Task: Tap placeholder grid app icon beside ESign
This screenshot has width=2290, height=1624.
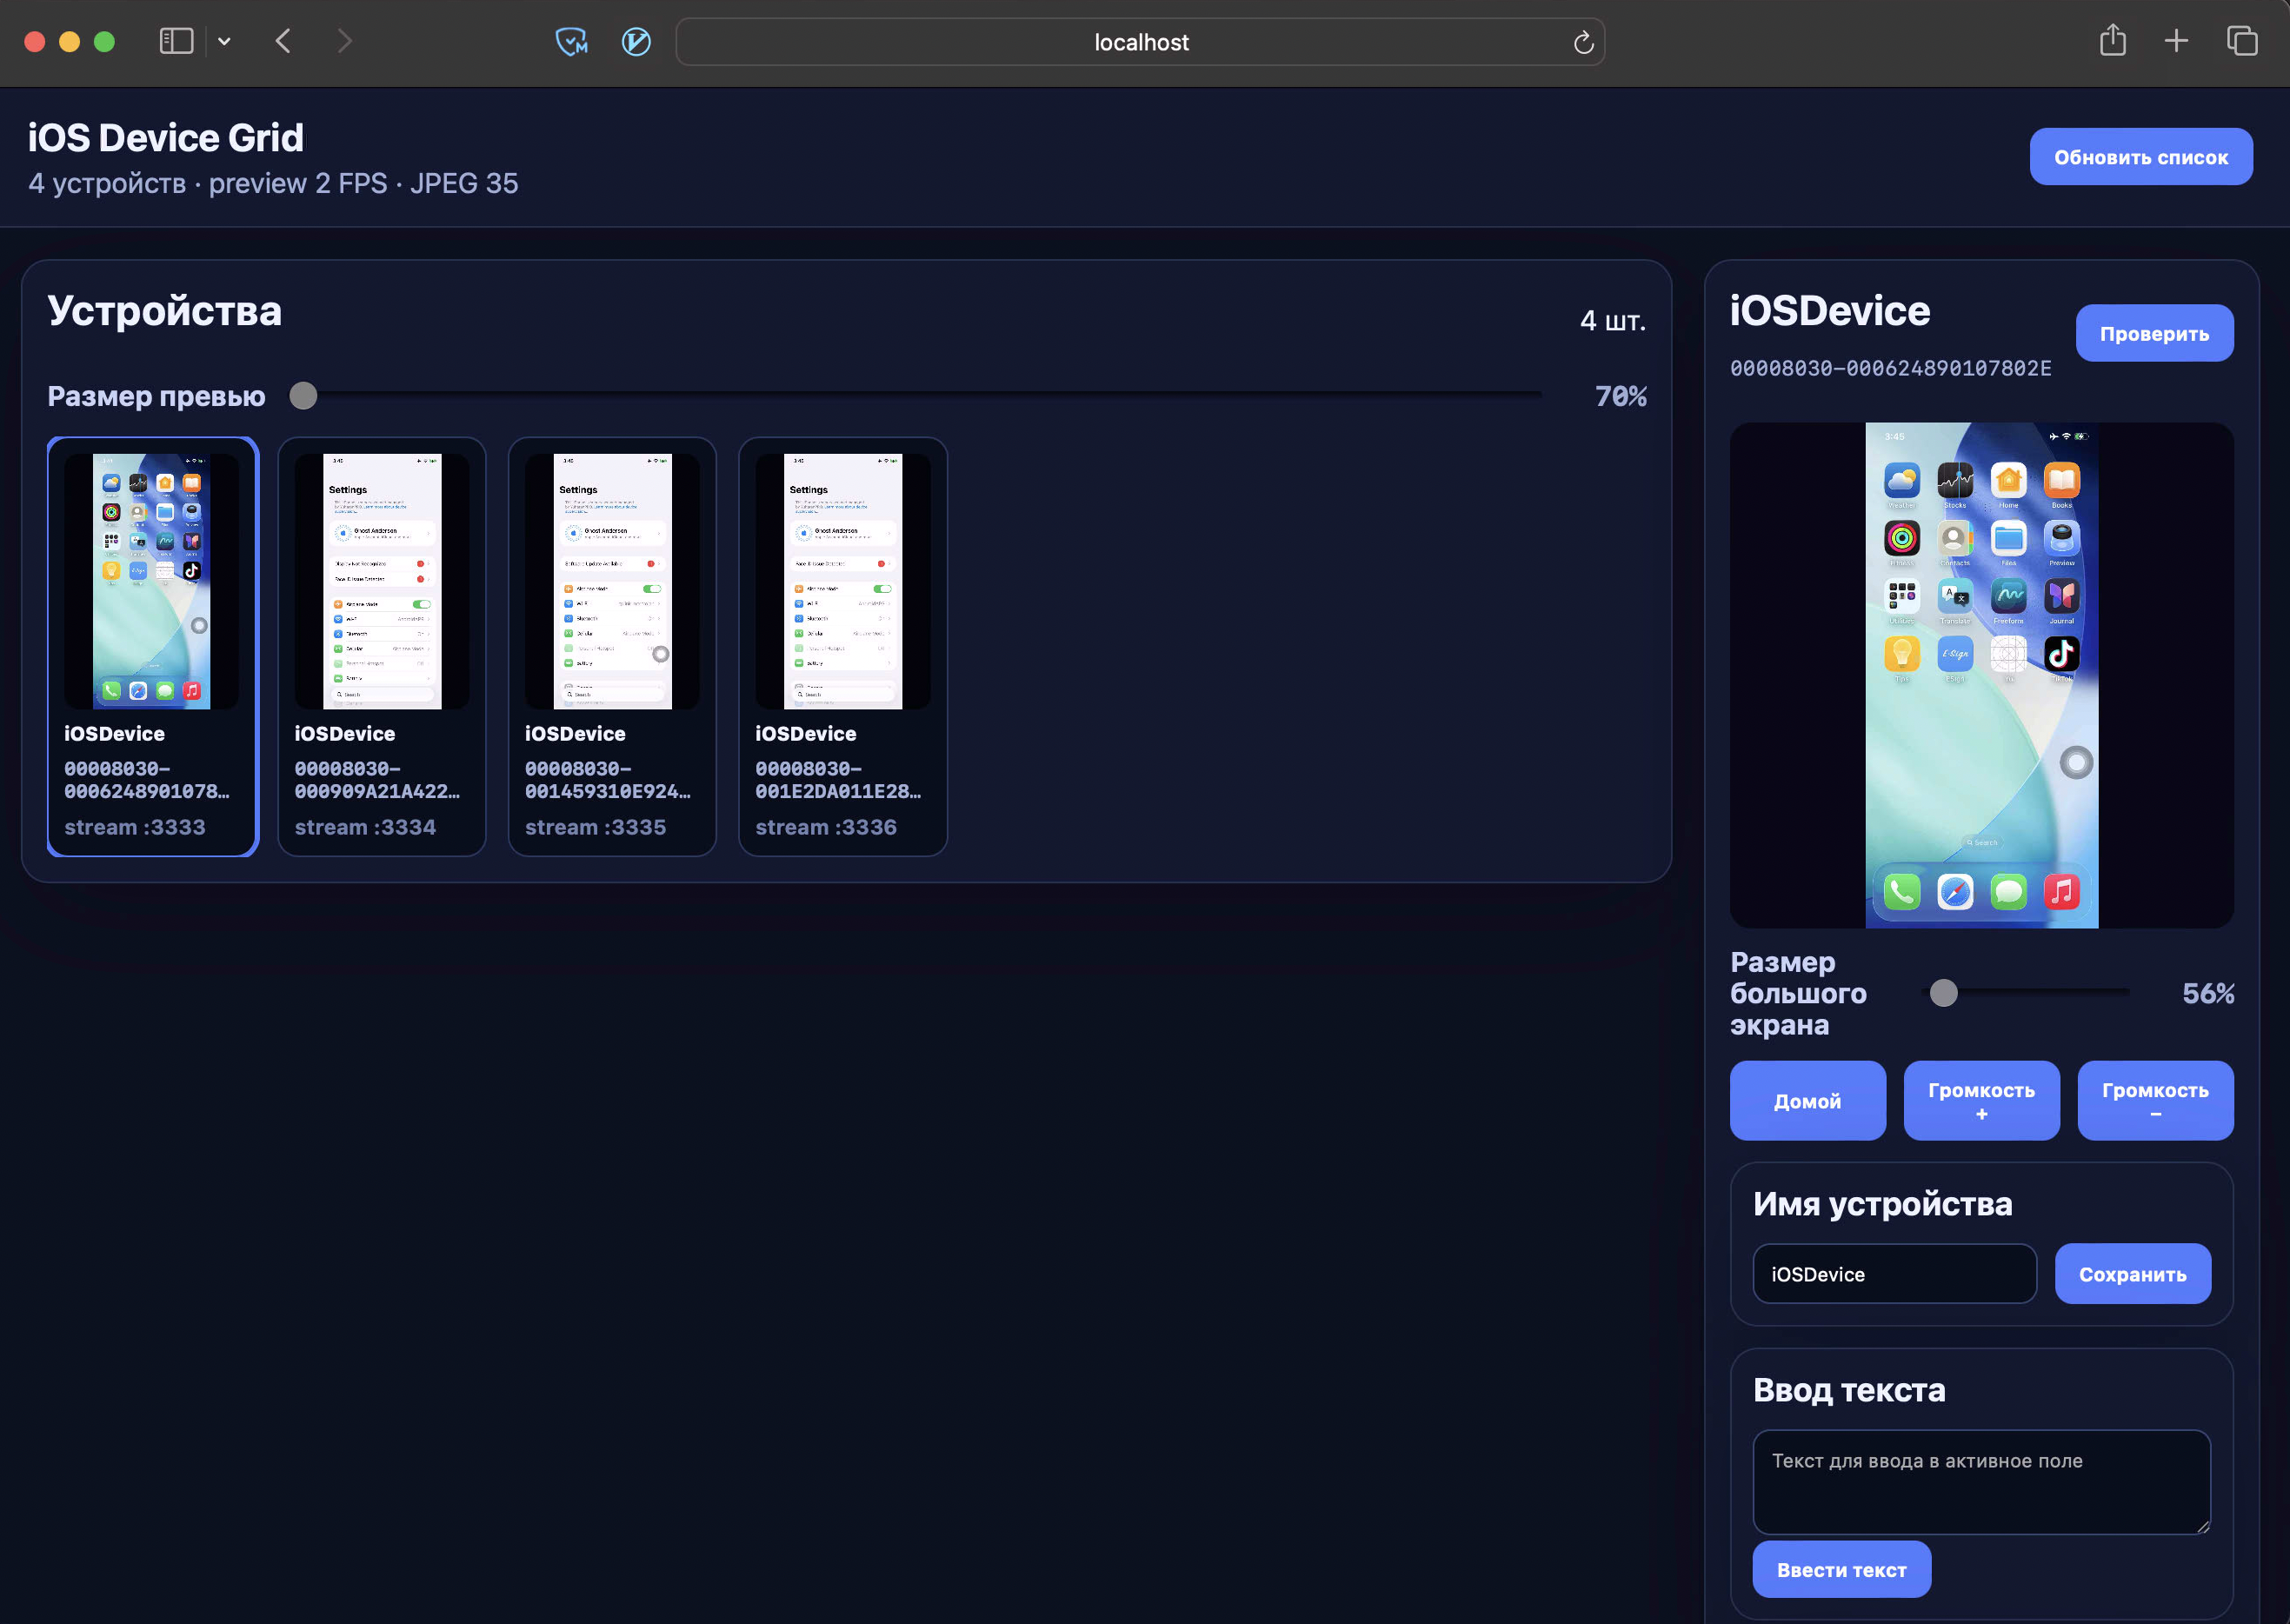Action: (2008, 654)
